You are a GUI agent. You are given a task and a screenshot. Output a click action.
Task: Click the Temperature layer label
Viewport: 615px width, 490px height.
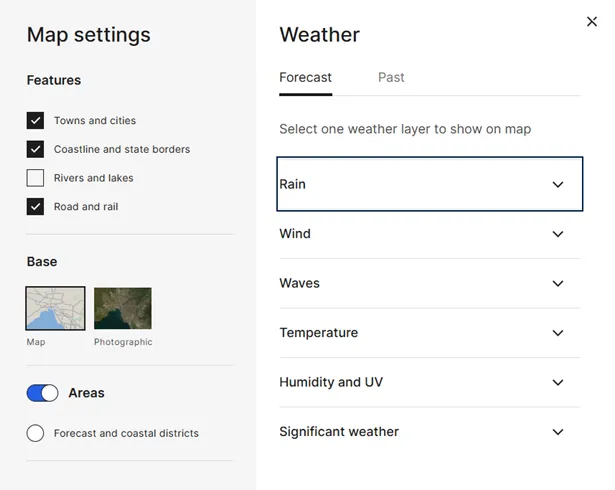318,333
